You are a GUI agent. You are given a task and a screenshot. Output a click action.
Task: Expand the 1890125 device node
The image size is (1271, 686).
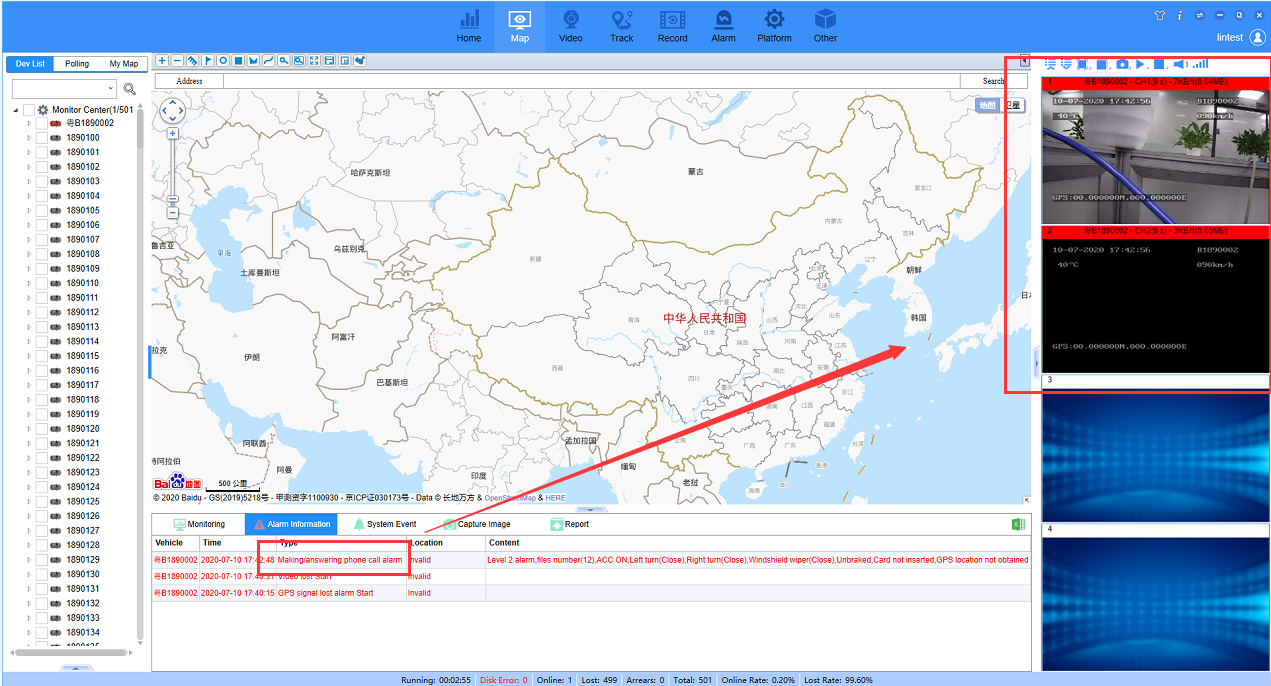click(x=29, y=501)
